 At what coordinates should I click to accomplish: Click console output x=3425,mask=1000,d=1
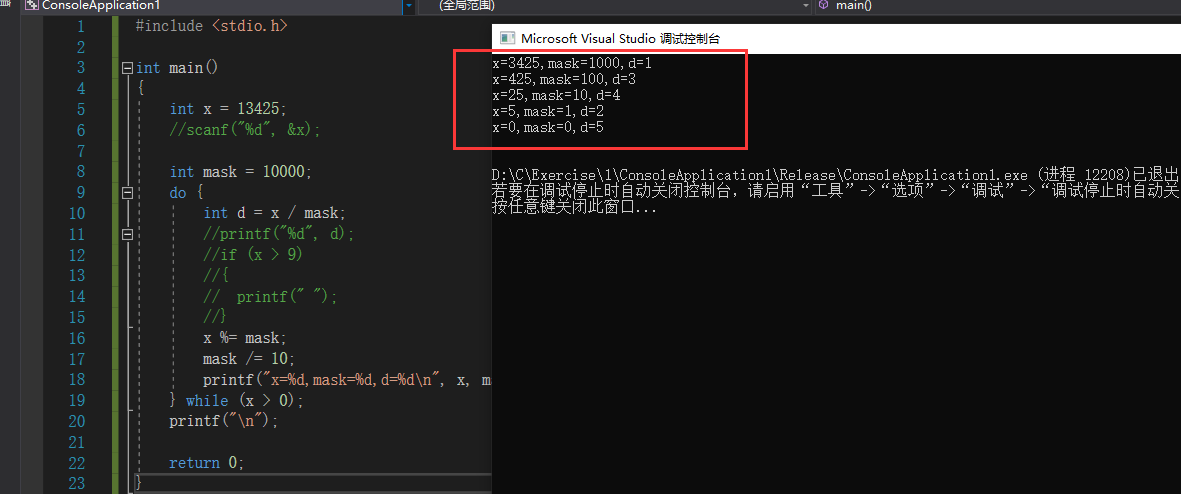tap(572, 63)
